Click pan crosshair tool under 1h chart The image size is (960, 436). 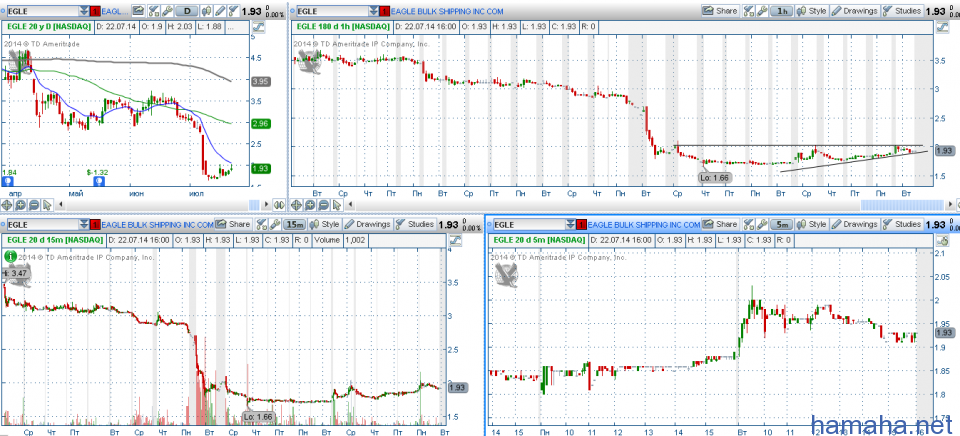(296, 205)
